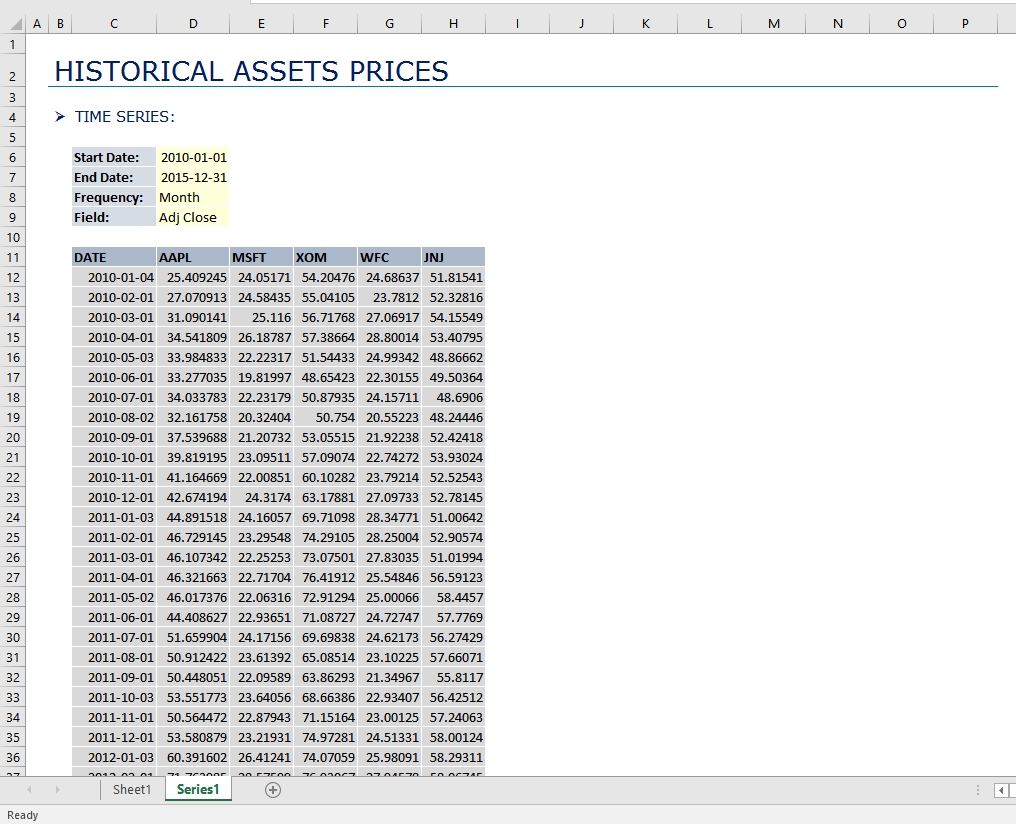Select the HISTORICAL ASSETS PRICES title cell
1016x824 pixels.
tap(251, 71)
